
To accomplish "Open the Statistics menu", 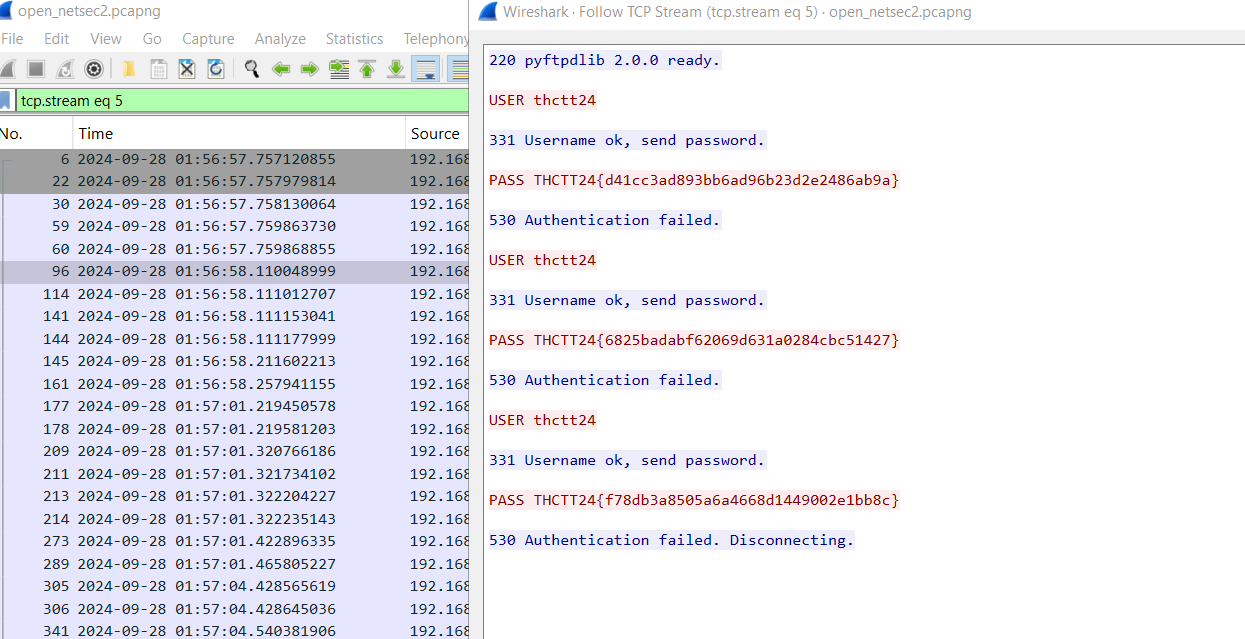I will [x=354, y=39].
